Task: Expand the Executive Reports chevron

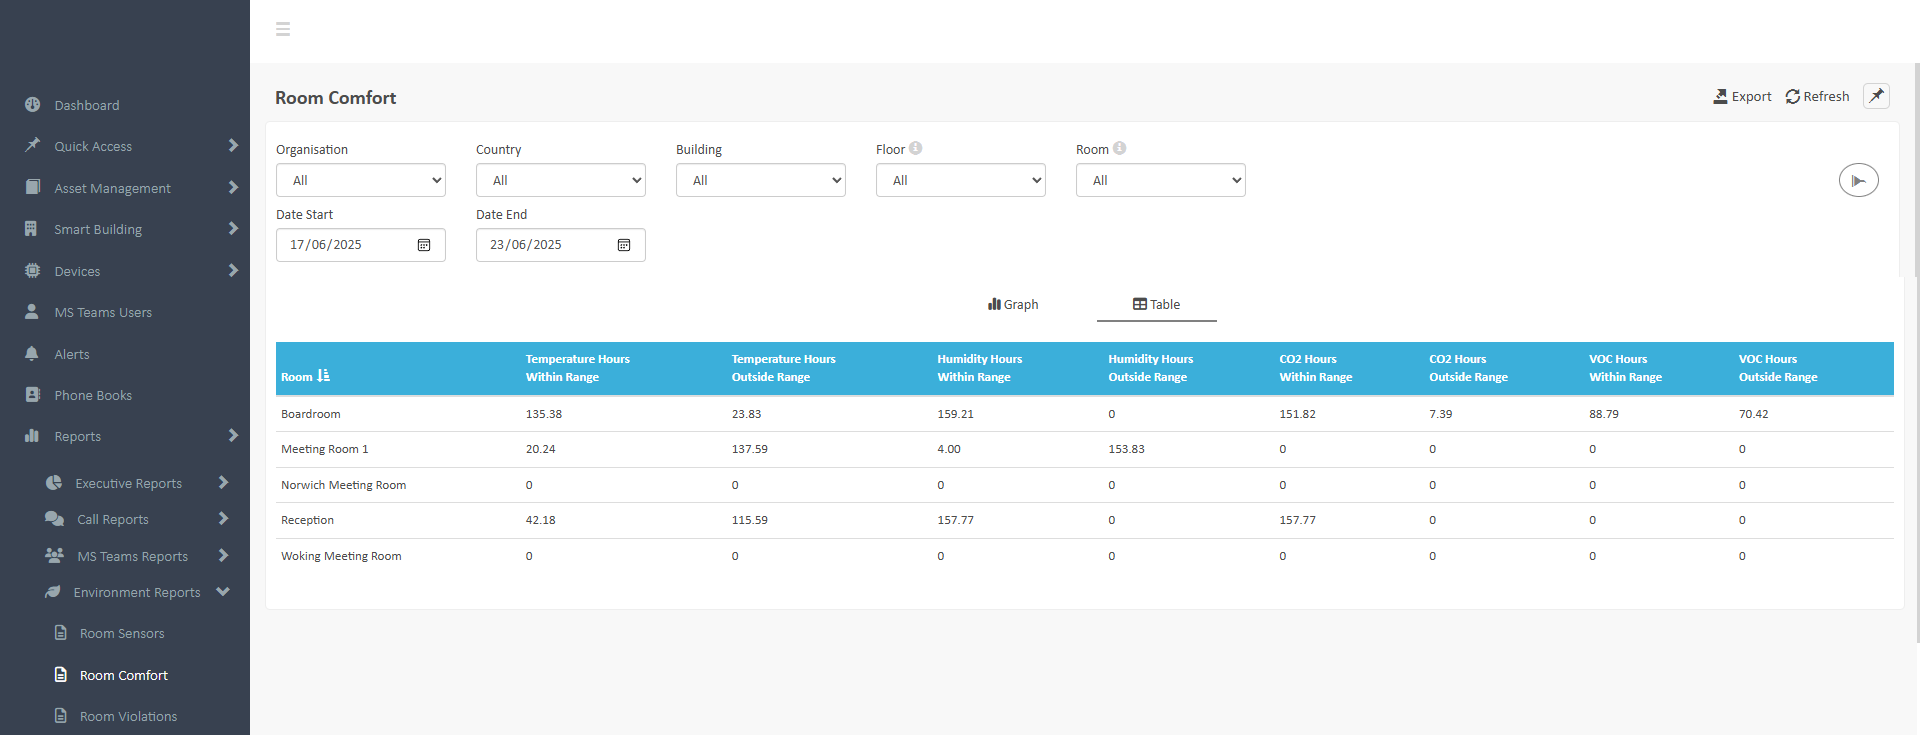Action: point(223,482)
